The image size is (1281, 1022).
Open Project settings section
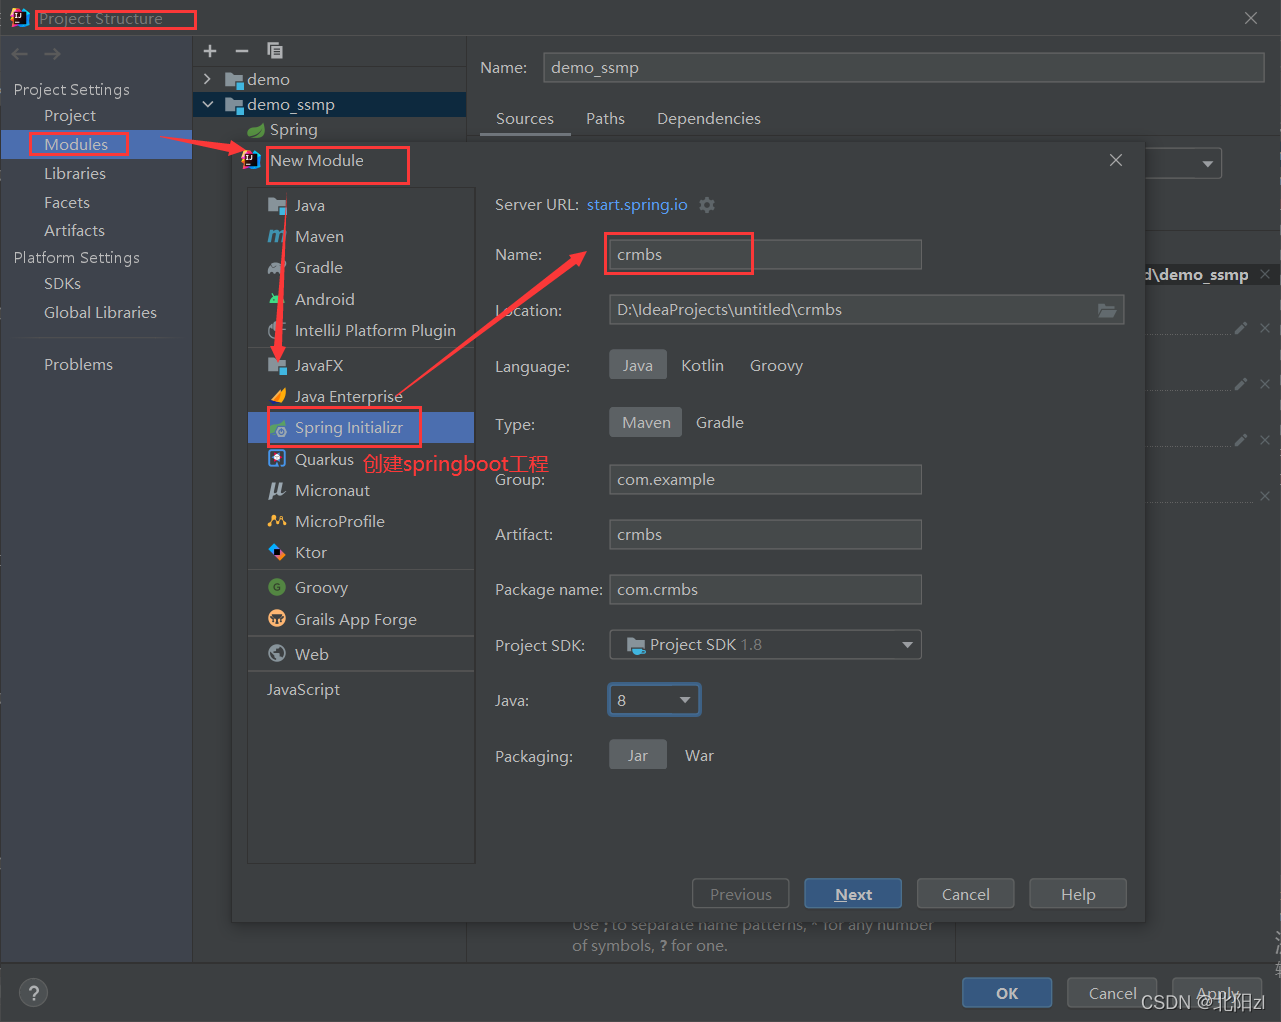[x=70, y=116]
